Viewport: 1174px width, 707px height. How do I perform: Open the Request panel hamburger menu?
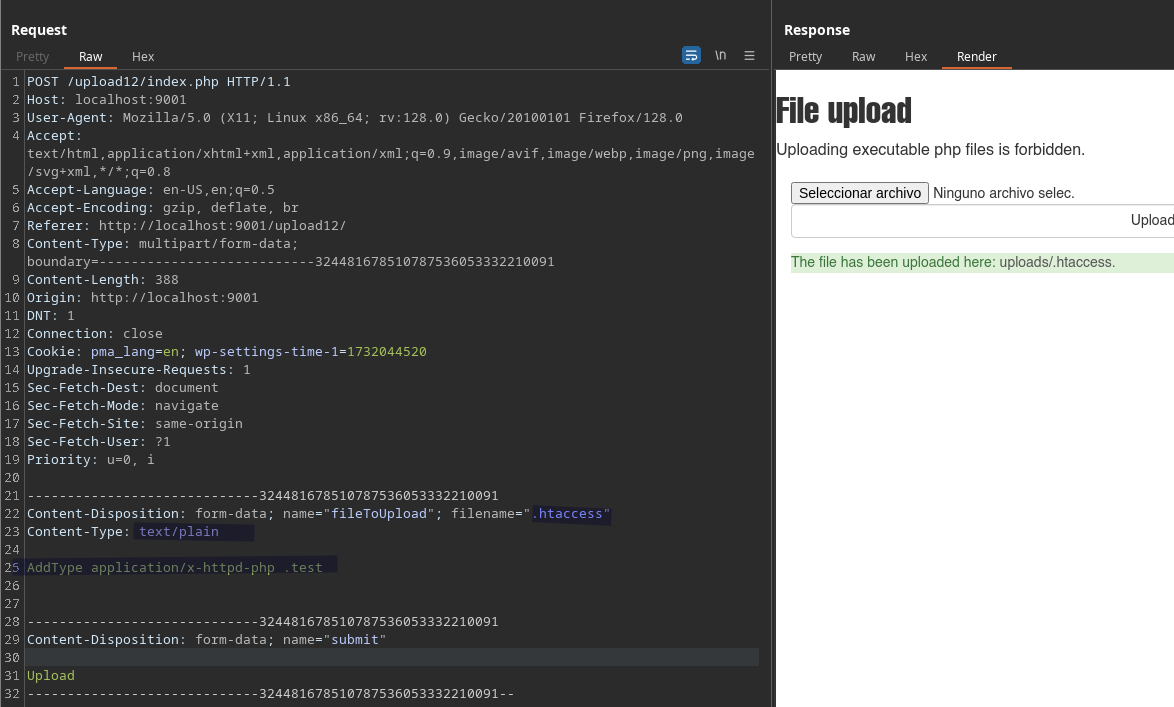[749, 55]
